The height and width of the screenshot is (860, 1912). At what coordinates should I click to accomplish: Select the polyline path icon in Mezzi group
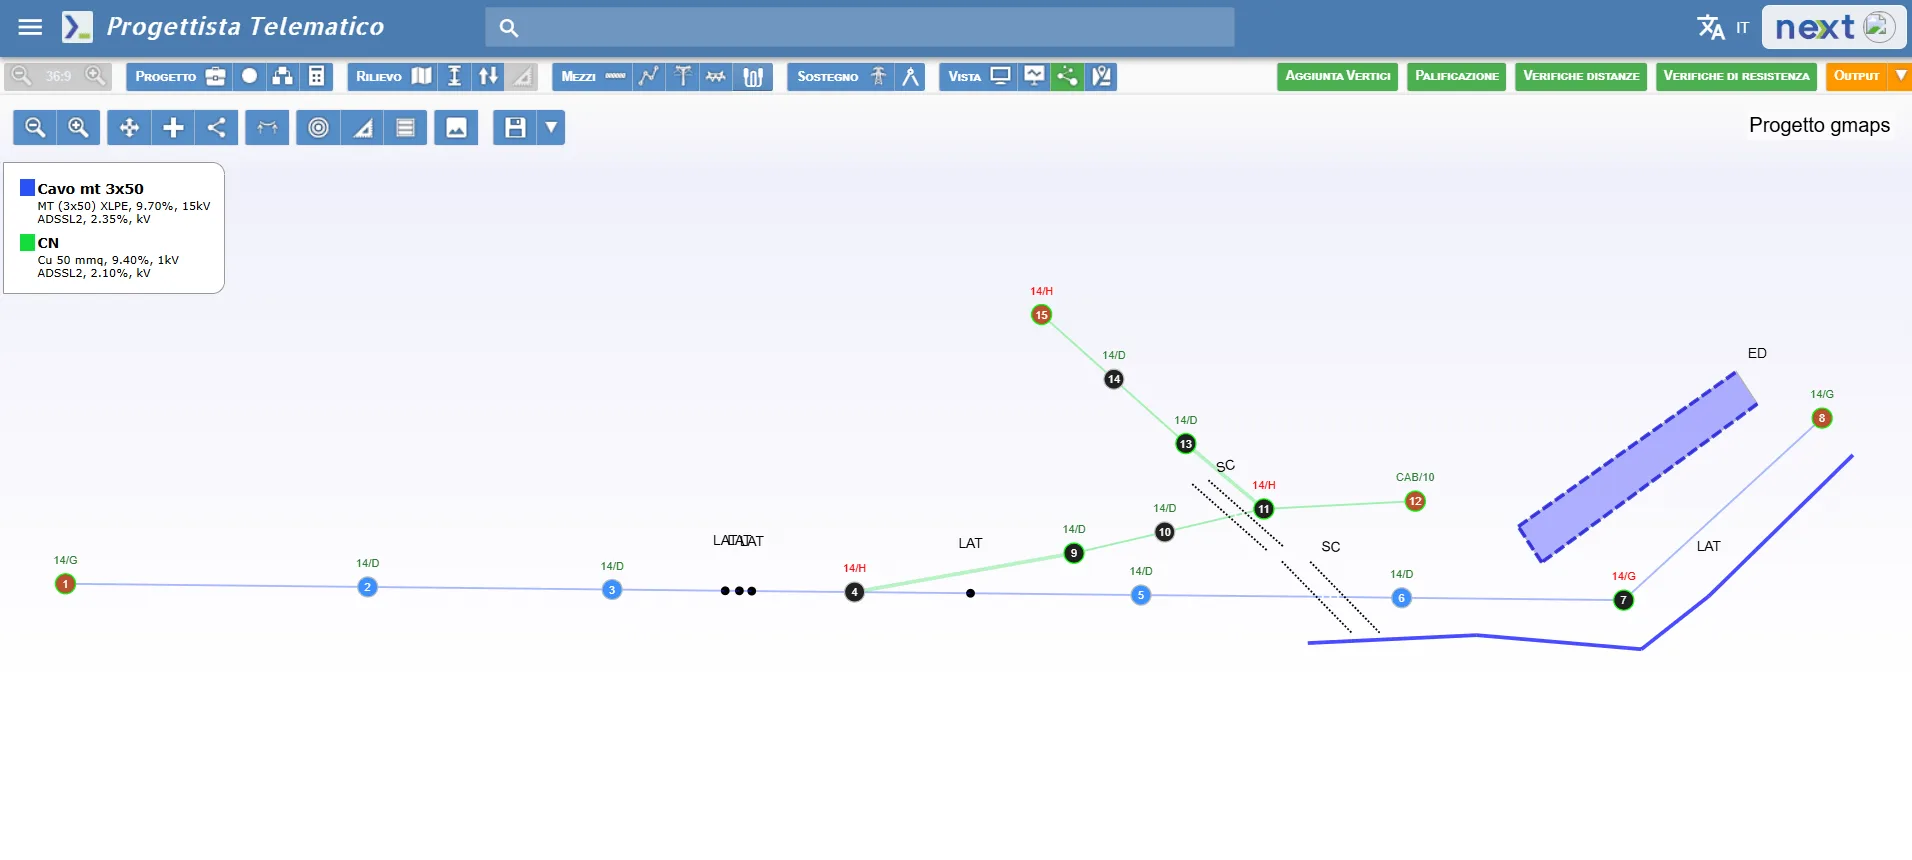pos(650,76)
